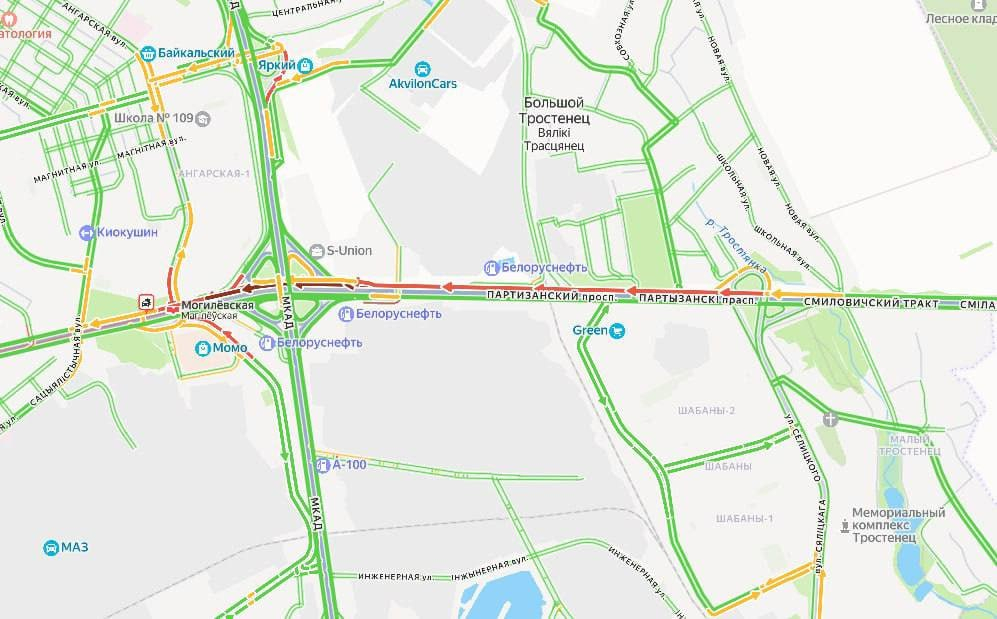This screenshot has height=619, width=997.
Task: Open the church cross marker near Малый Тростенец
Action: pos(830,419)
